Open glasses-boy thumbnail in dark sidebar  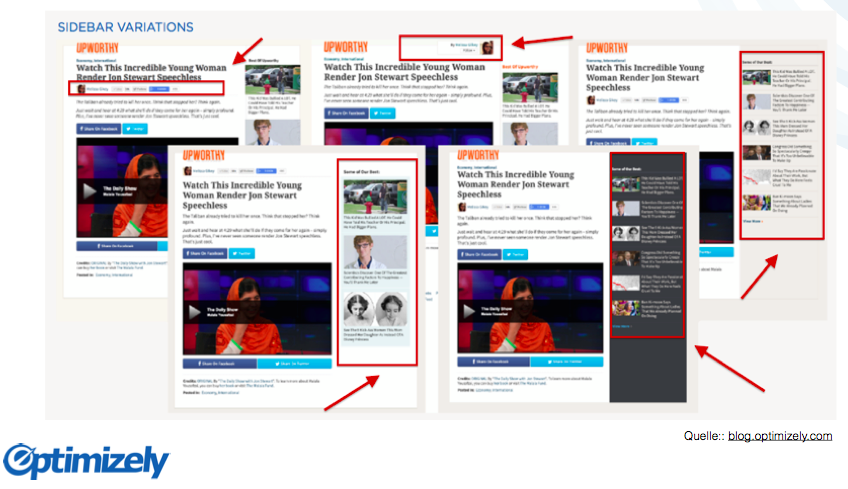[x=626, y=208]
